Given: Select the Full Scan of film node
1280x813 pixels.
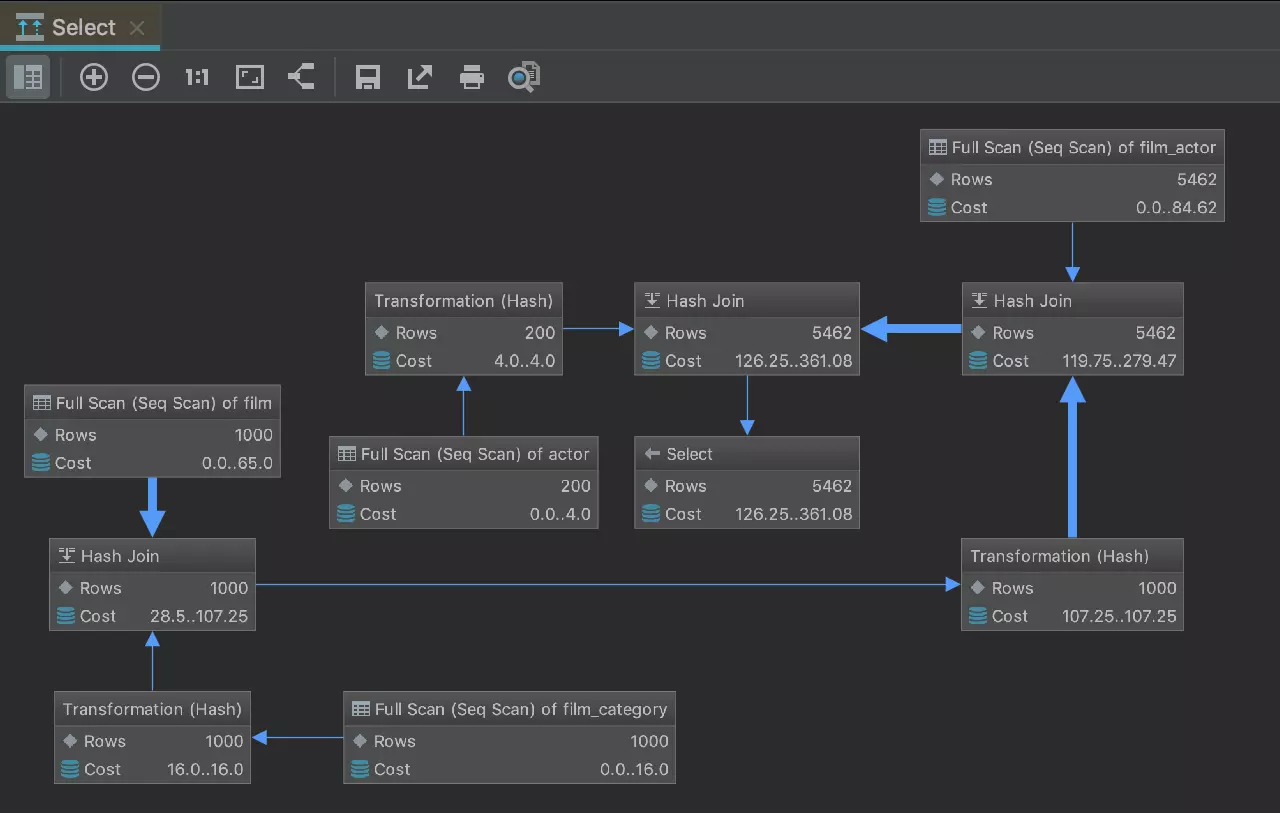Looking at the screenshot, I should (152, 403).
